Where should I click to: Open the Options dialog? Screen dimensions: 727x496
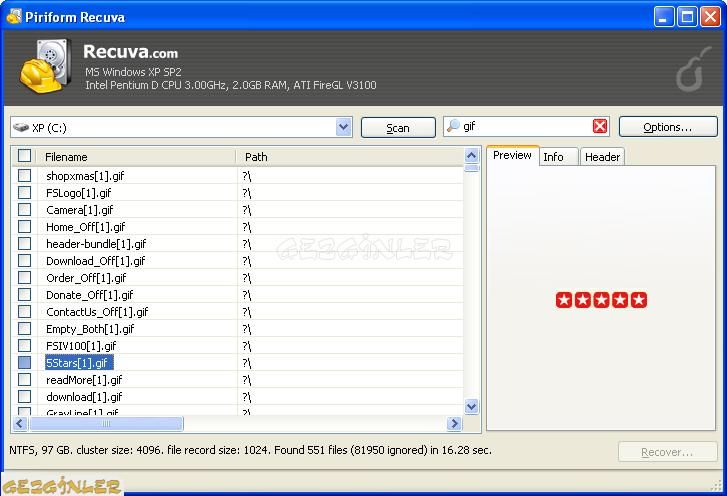(668, 127)
